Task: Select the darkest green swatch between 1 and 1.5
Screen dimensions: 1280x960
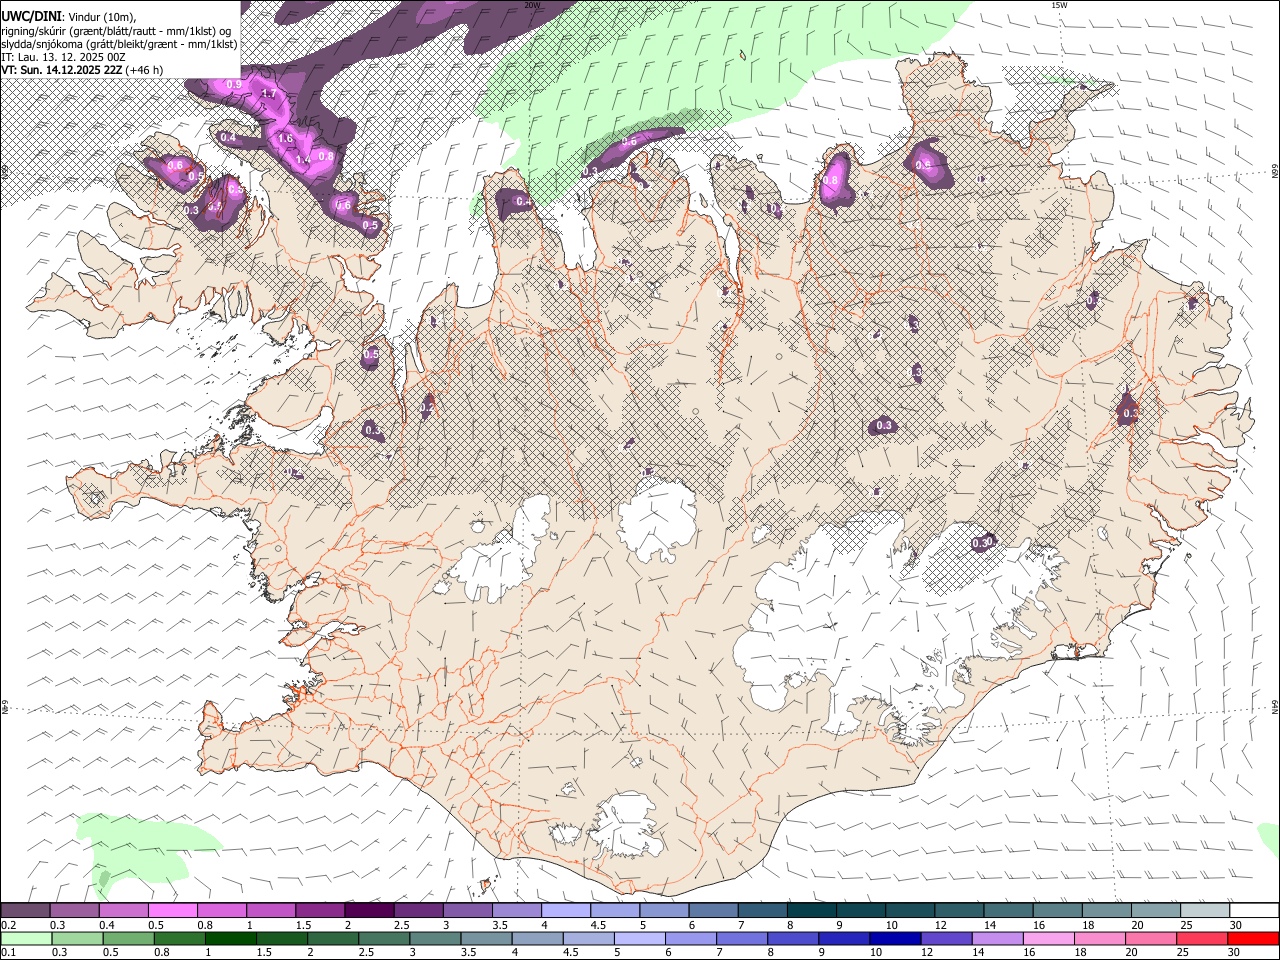Action: [x=230, y=938]
